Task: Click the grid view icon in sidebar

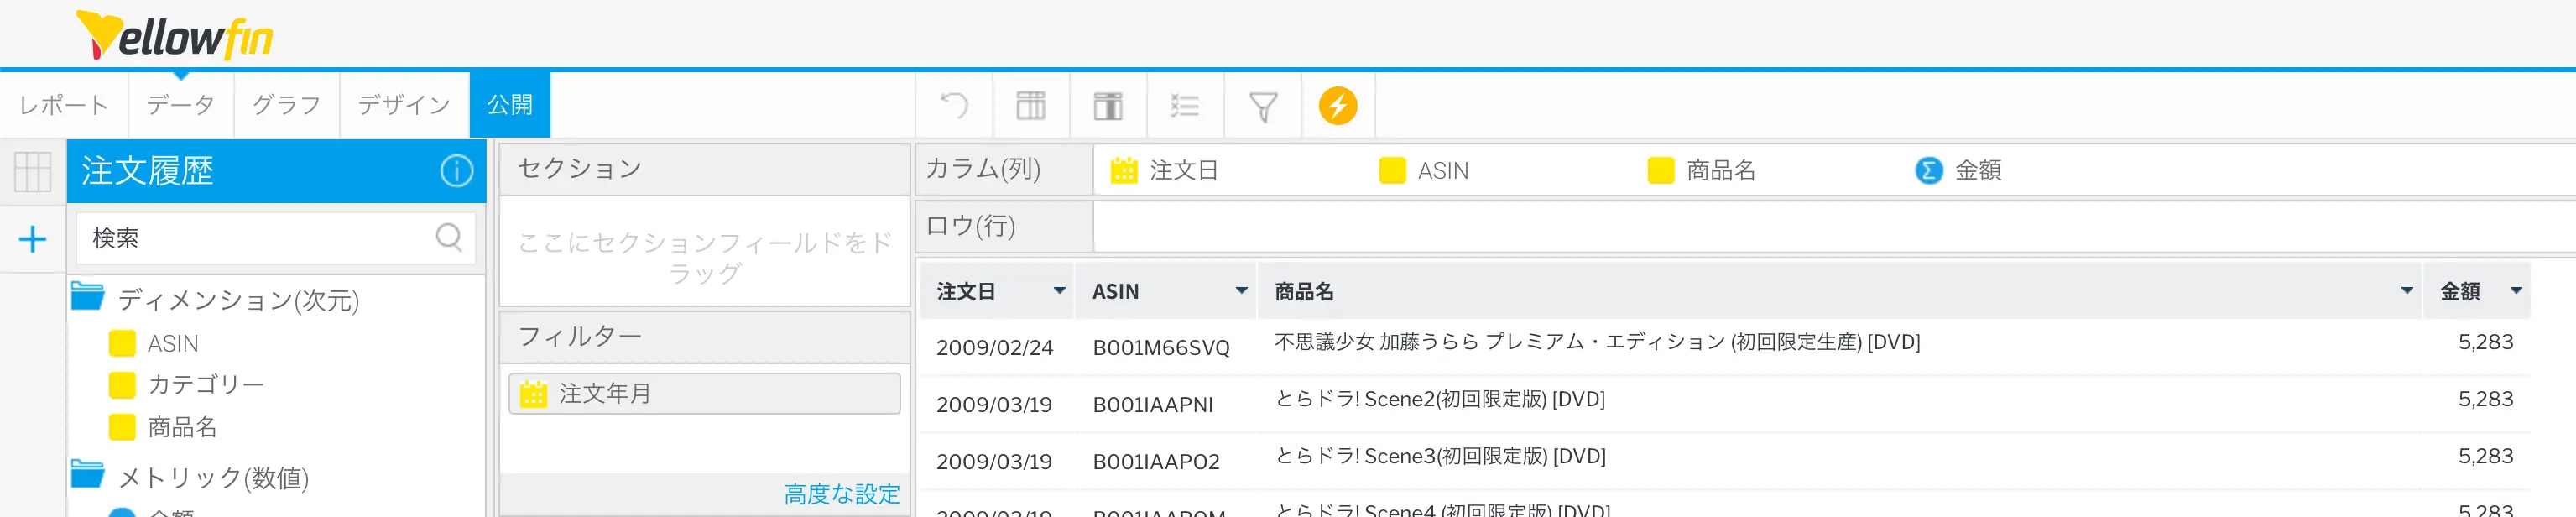Action: tap(33, 172)
